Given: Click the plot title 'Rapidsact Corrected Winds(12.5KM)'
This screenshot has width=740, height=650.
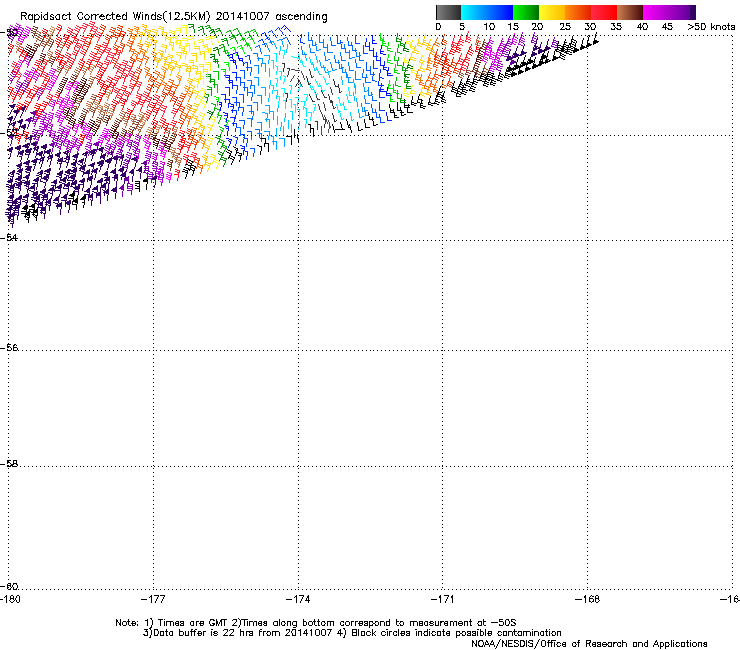Looking at the screenshot, I should (115, 17).
